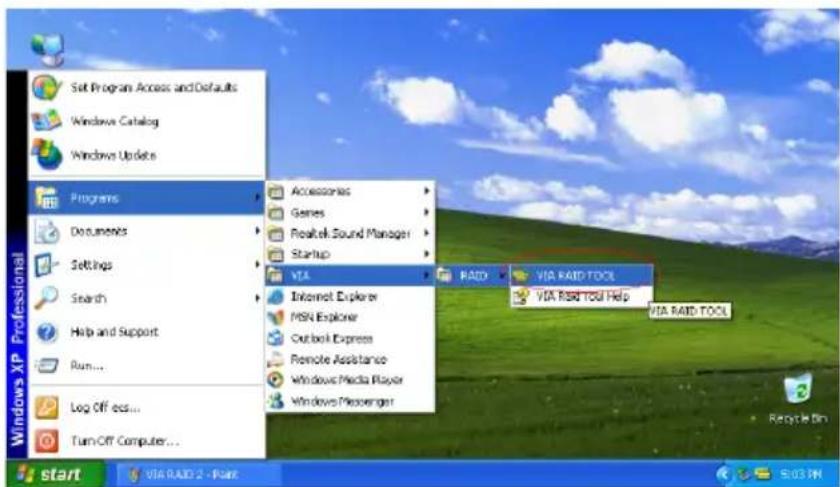The height and width of the screenshot is (487, 840).
Task: Click the tray expand arrow in taskbar
Action: (723, 474)
